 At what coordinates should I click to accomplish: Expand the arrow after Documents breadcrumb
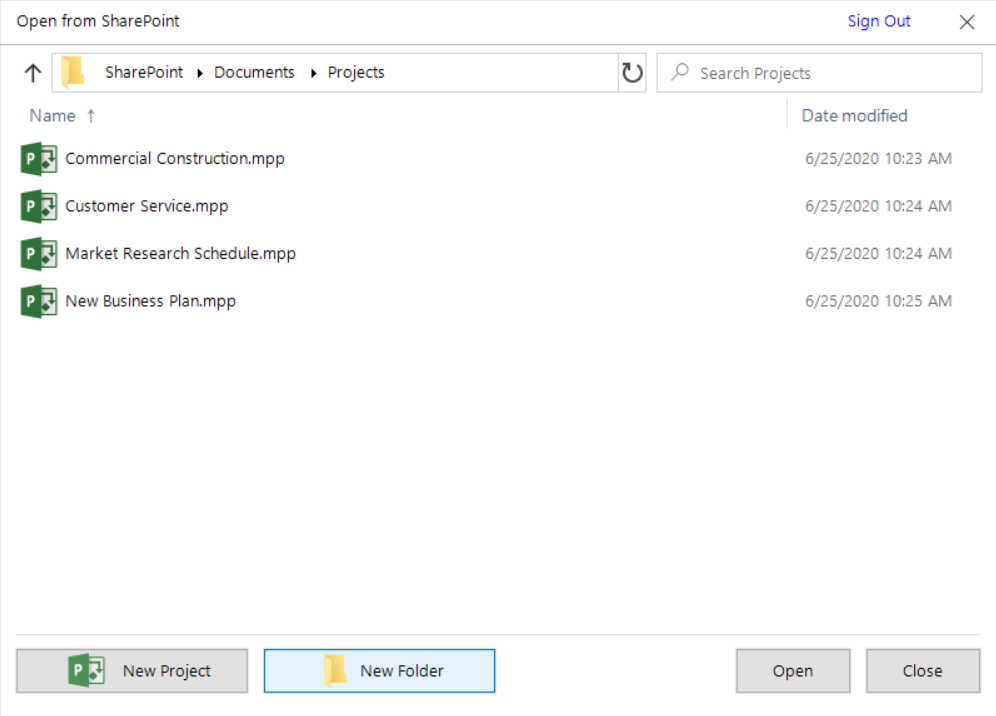[x=313, y=73]
